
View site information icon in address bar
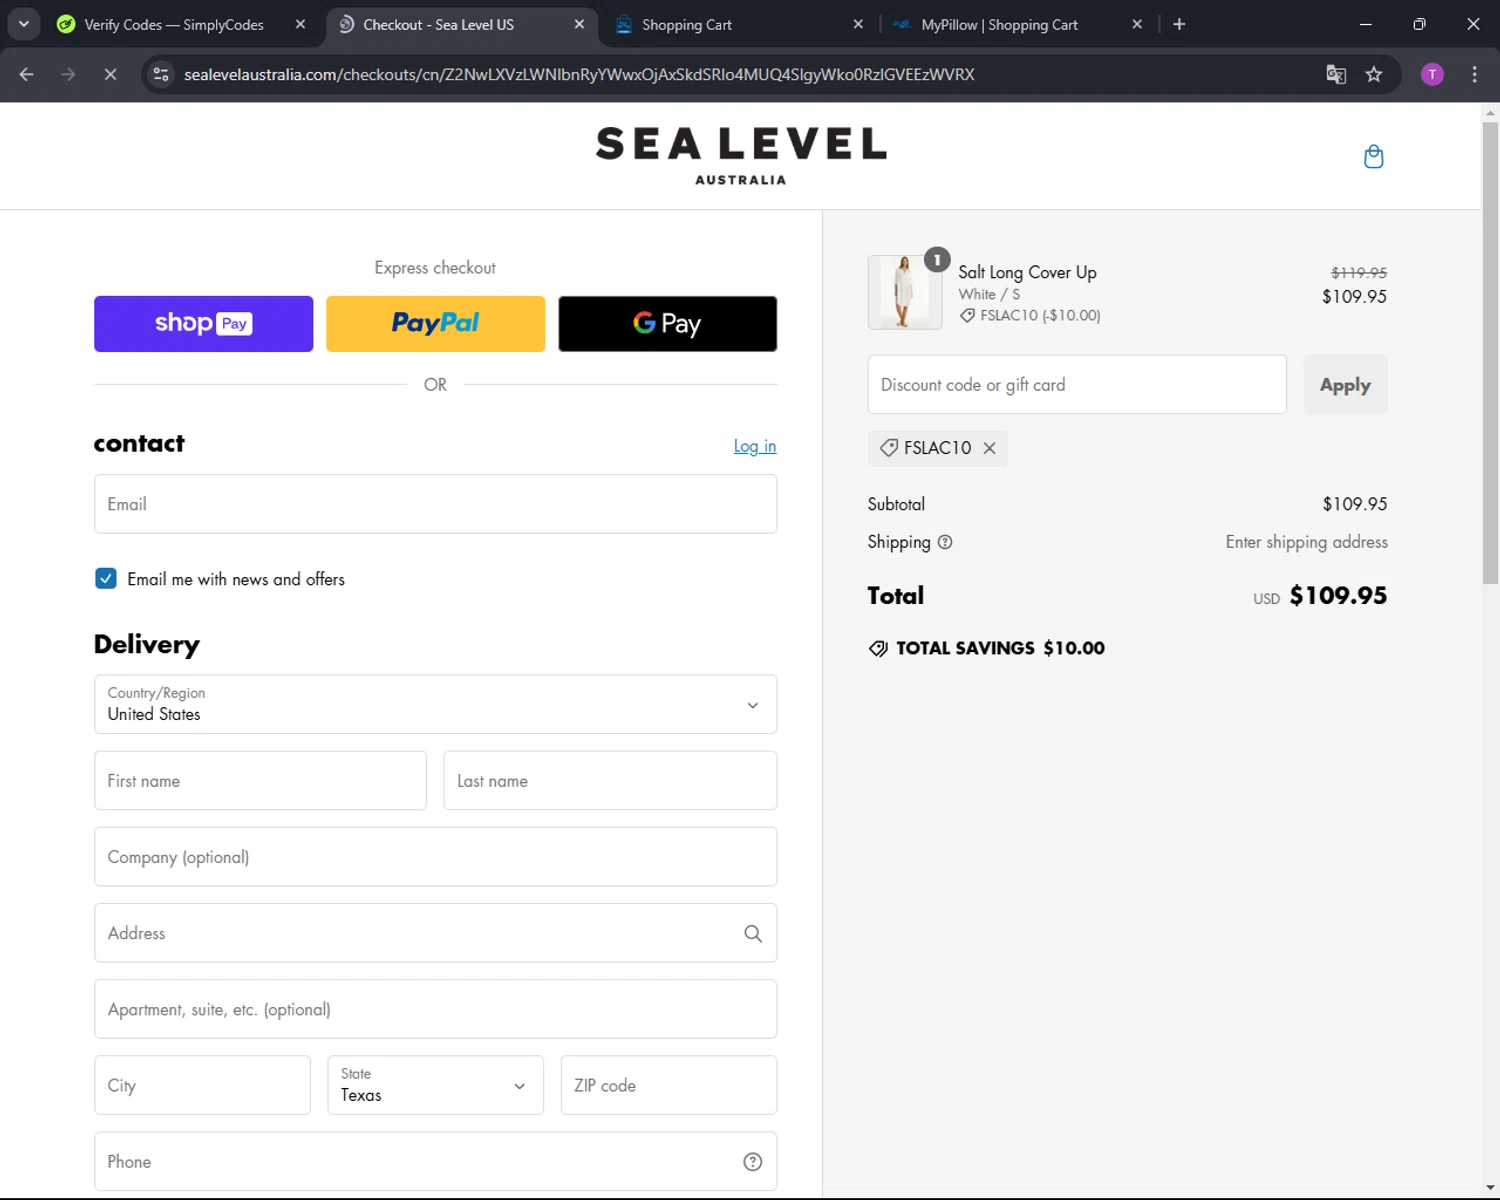point(161,74)
